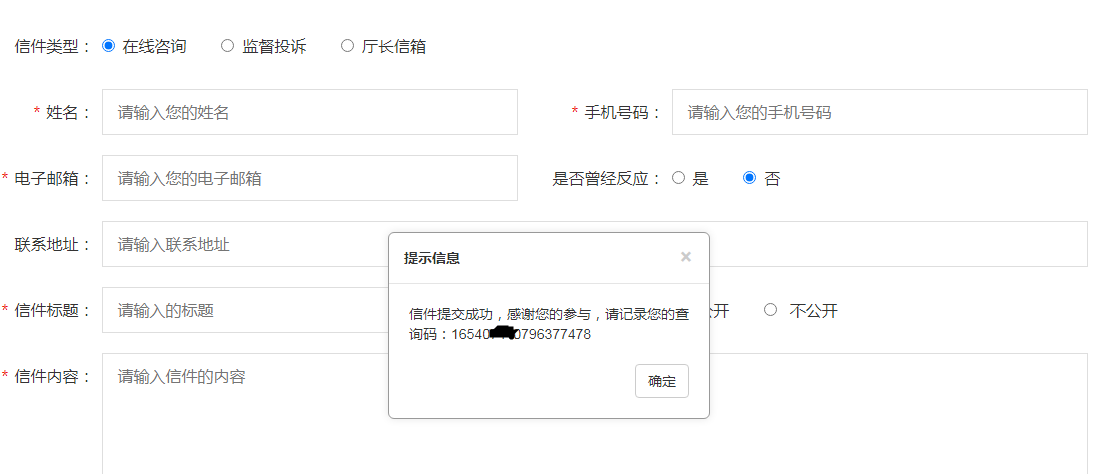Close the 提示信息 dialog with X
Viewport: 1093px width, 474px height.
(686, 257)
